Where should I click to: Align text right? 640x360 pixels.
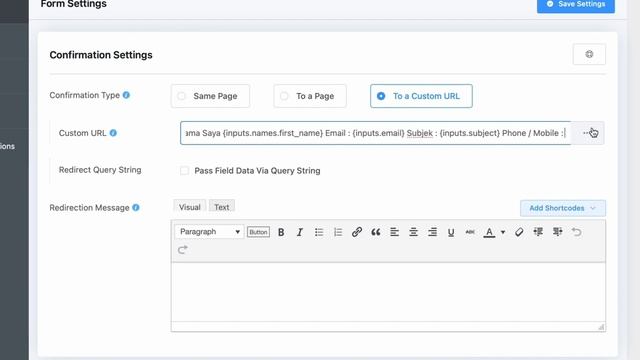432,232
